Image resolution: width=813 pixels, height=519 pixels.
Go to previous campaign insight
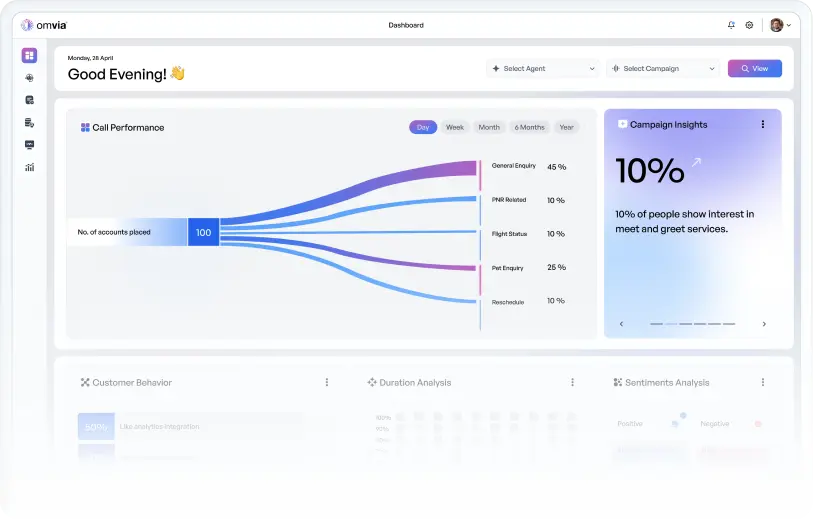pos(621,324)
